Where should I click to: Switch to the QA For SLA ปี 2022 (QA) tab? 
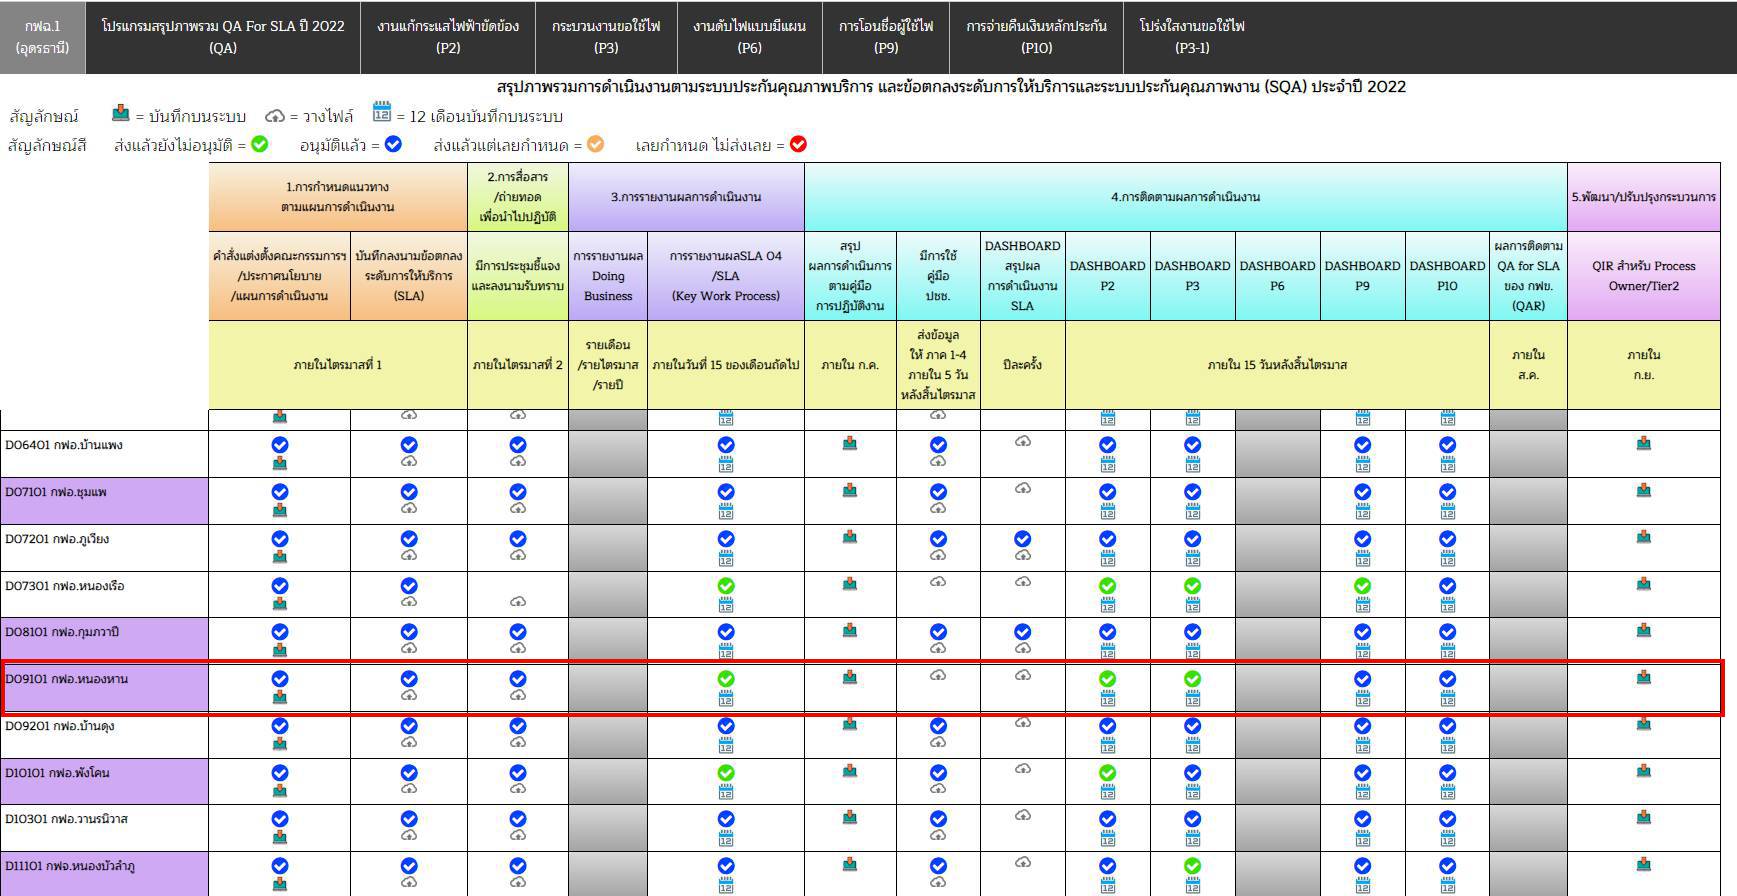223,37
